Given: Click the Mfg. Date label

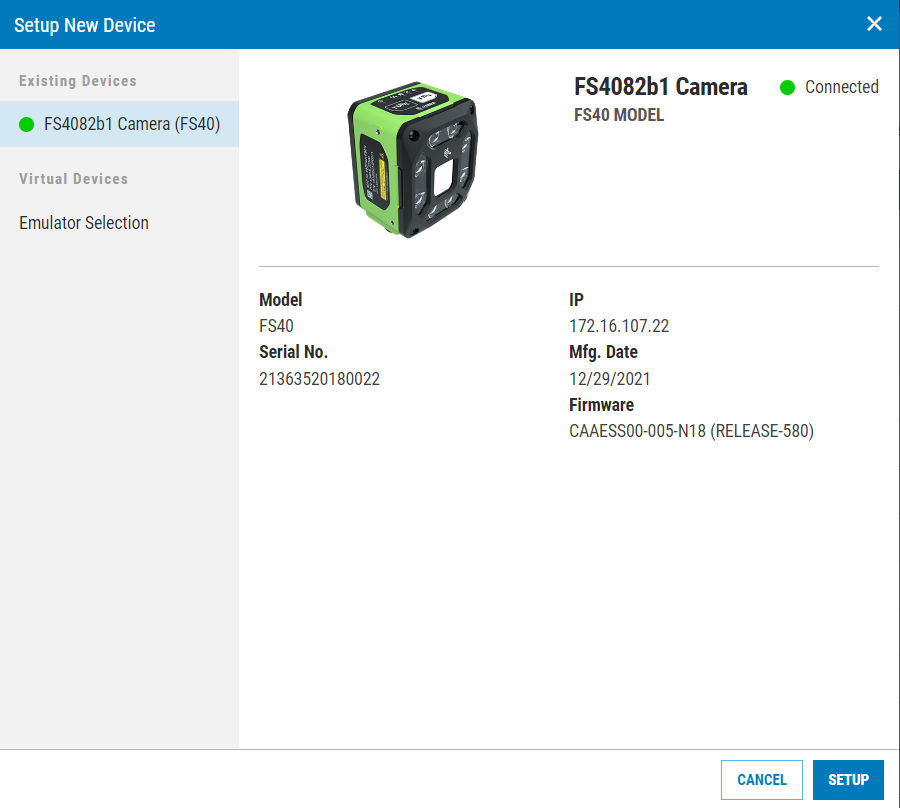Looking at the screenshot, I should (603, 352).
